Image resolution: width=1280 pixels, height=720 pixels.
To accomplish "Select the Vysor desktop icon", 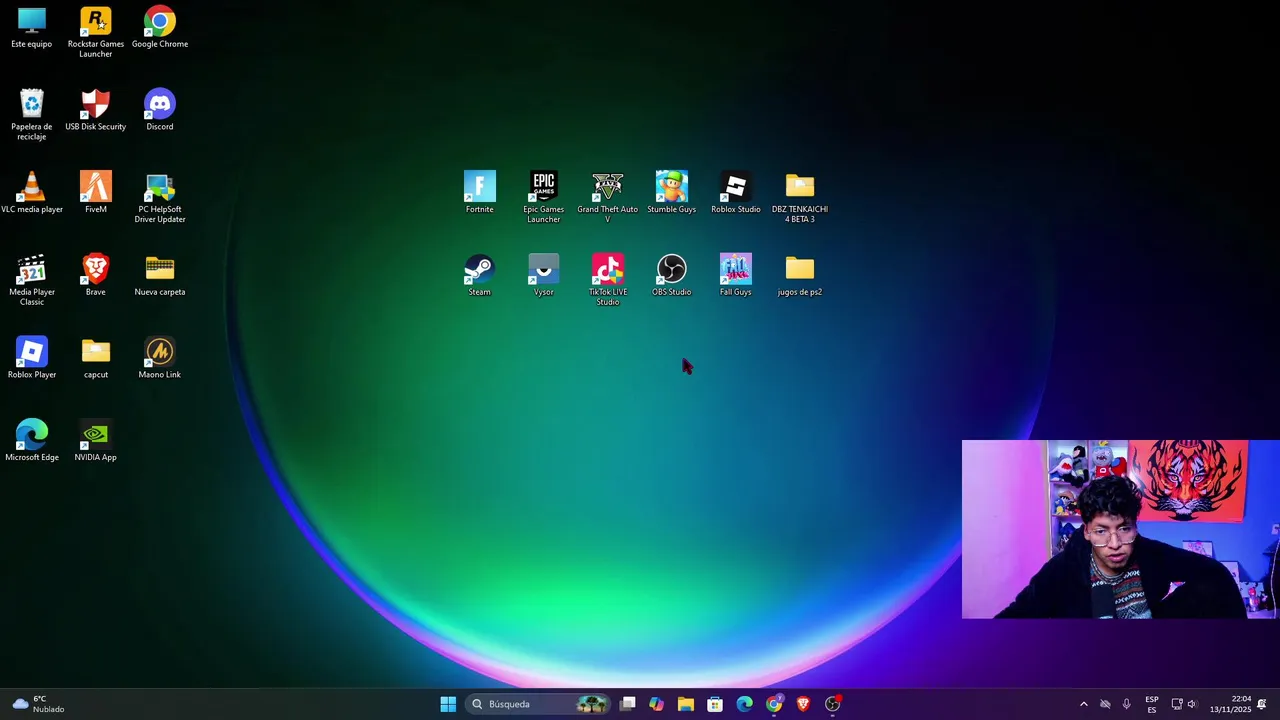I will click(x=544, y=276).
